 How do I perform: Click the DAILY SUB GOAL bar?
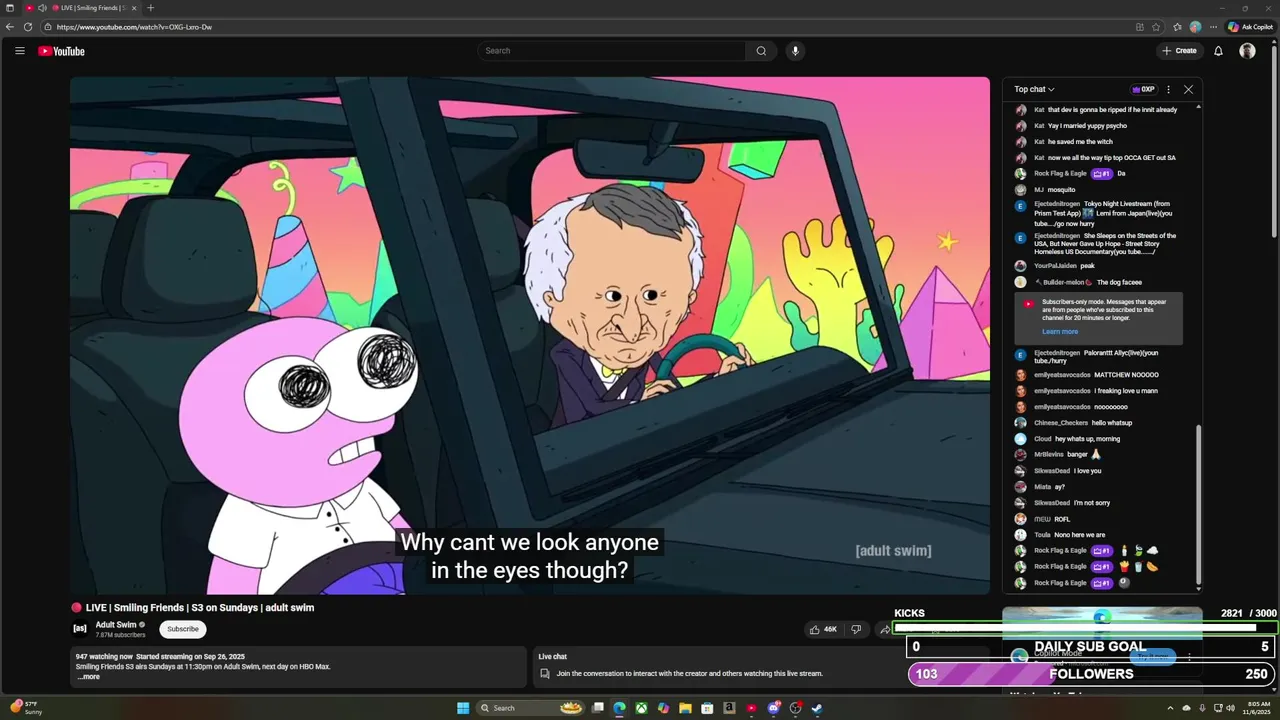[x=1092, y=647]
